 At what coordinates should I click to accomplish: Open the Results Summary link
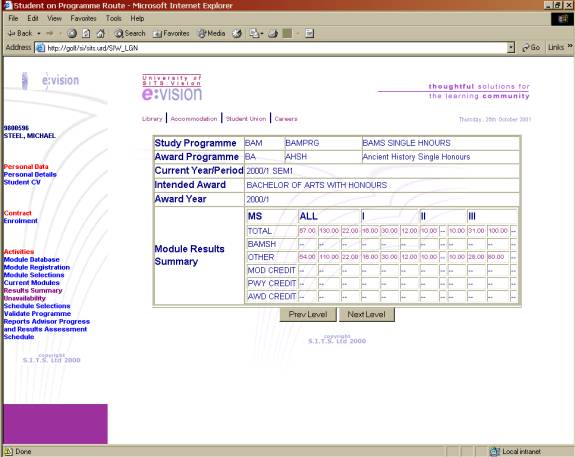coord(33,290)
